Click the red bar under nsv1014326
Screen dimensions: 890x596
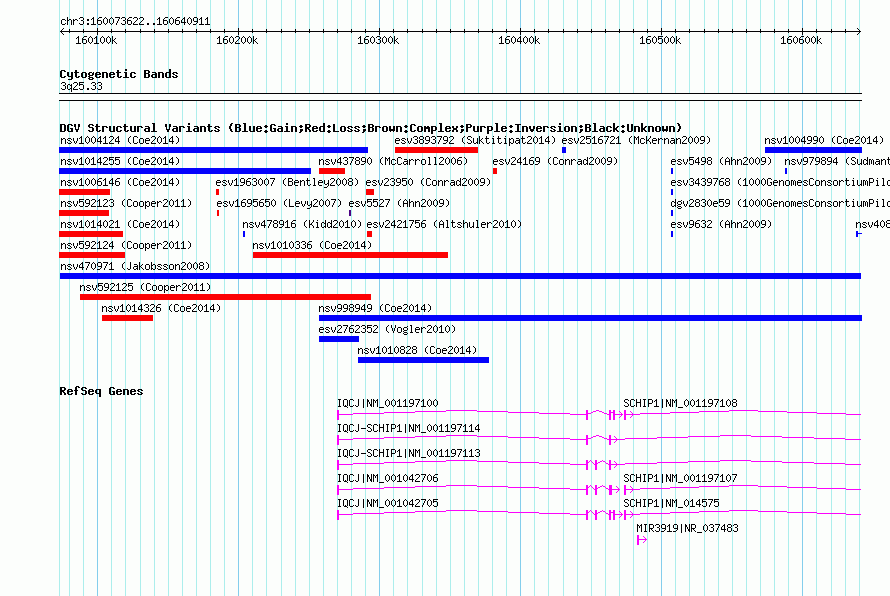click(128, 318)
